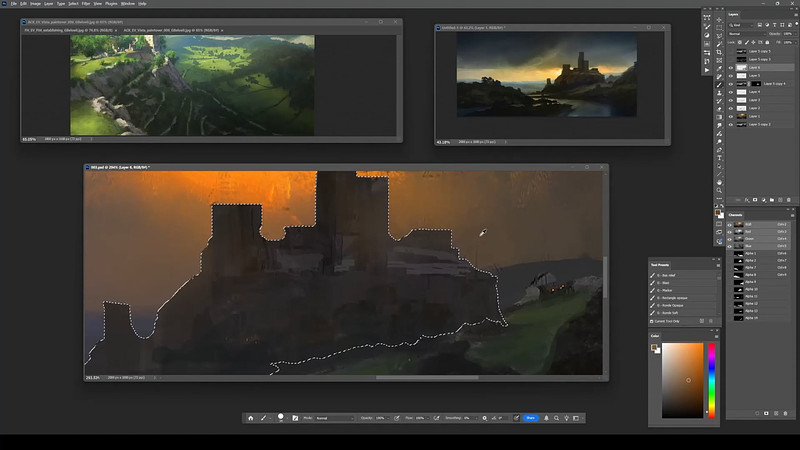Click the trash icon in Layers panel

pyautogui.click(x=789, y=200)
